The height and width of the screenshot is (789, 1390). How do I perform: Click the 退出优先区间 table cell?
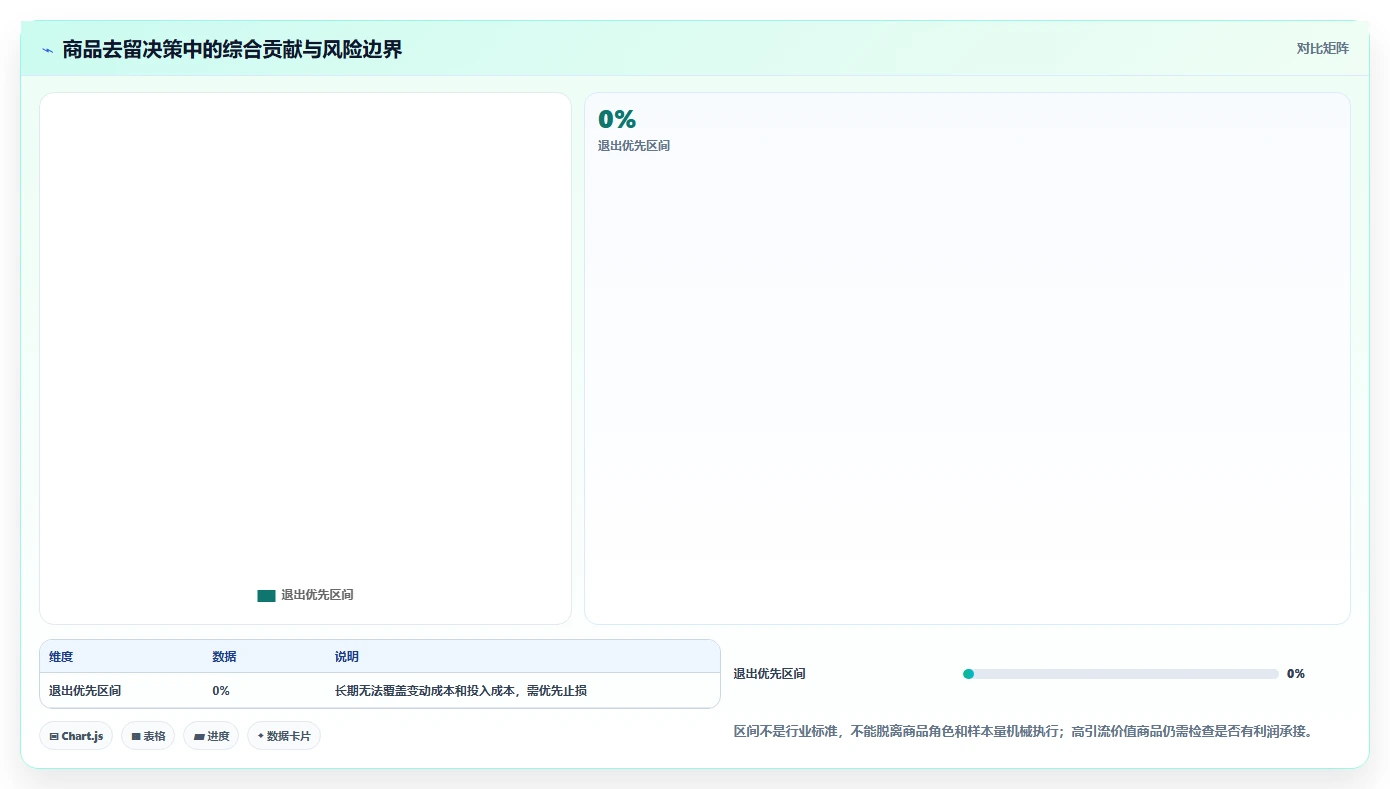[x=85, y=691]
